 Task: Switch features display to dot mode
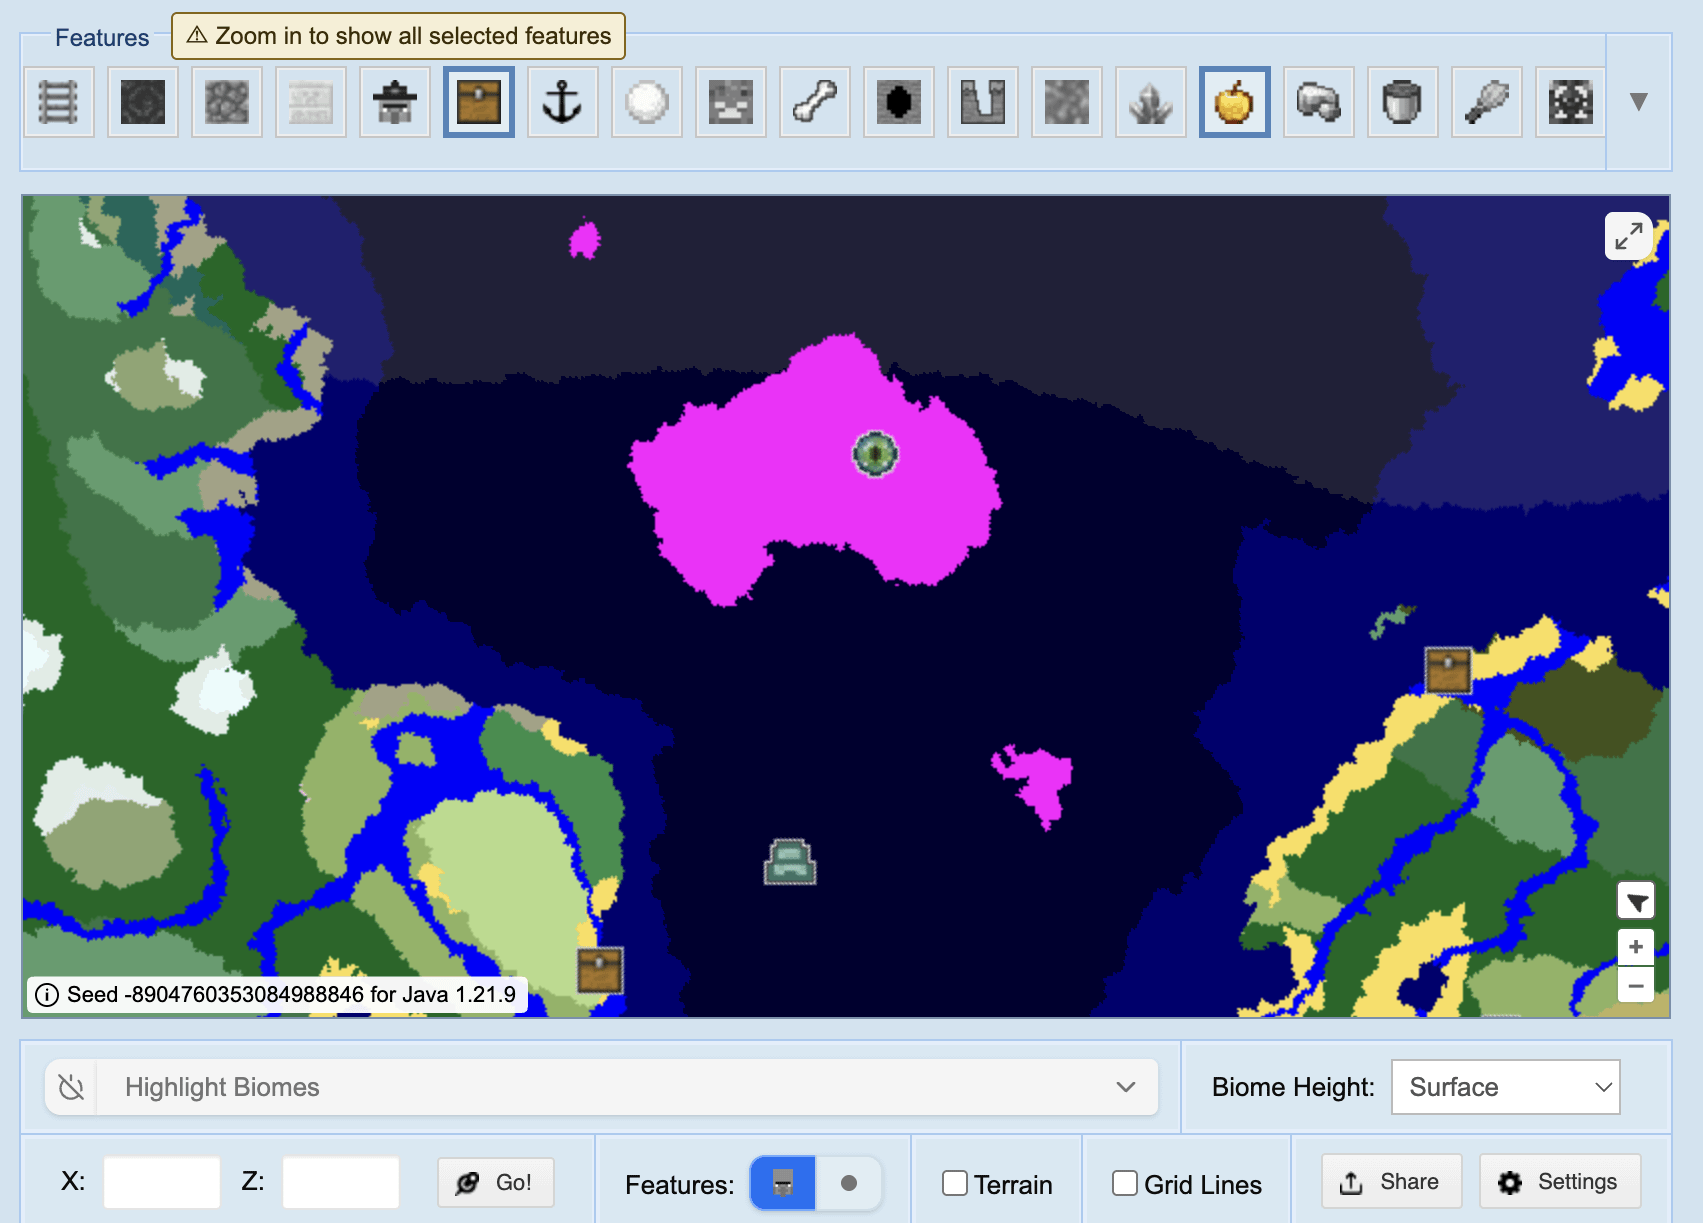849,1183
